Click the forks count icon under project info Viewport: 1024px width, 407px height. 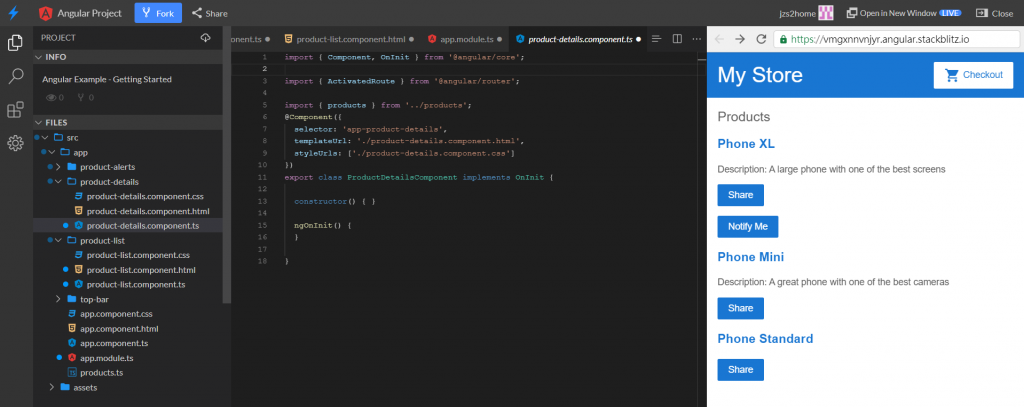coord(81,97)
